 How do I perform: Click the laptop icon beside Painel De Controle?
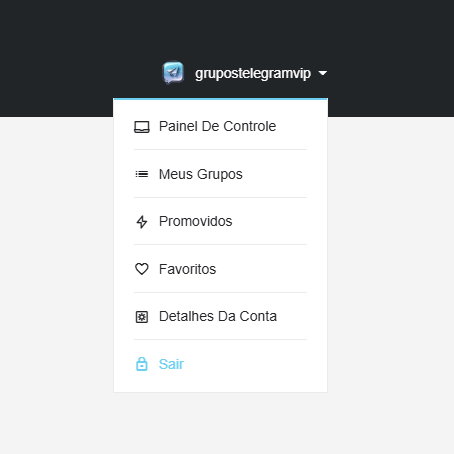(x=142, y=127)
